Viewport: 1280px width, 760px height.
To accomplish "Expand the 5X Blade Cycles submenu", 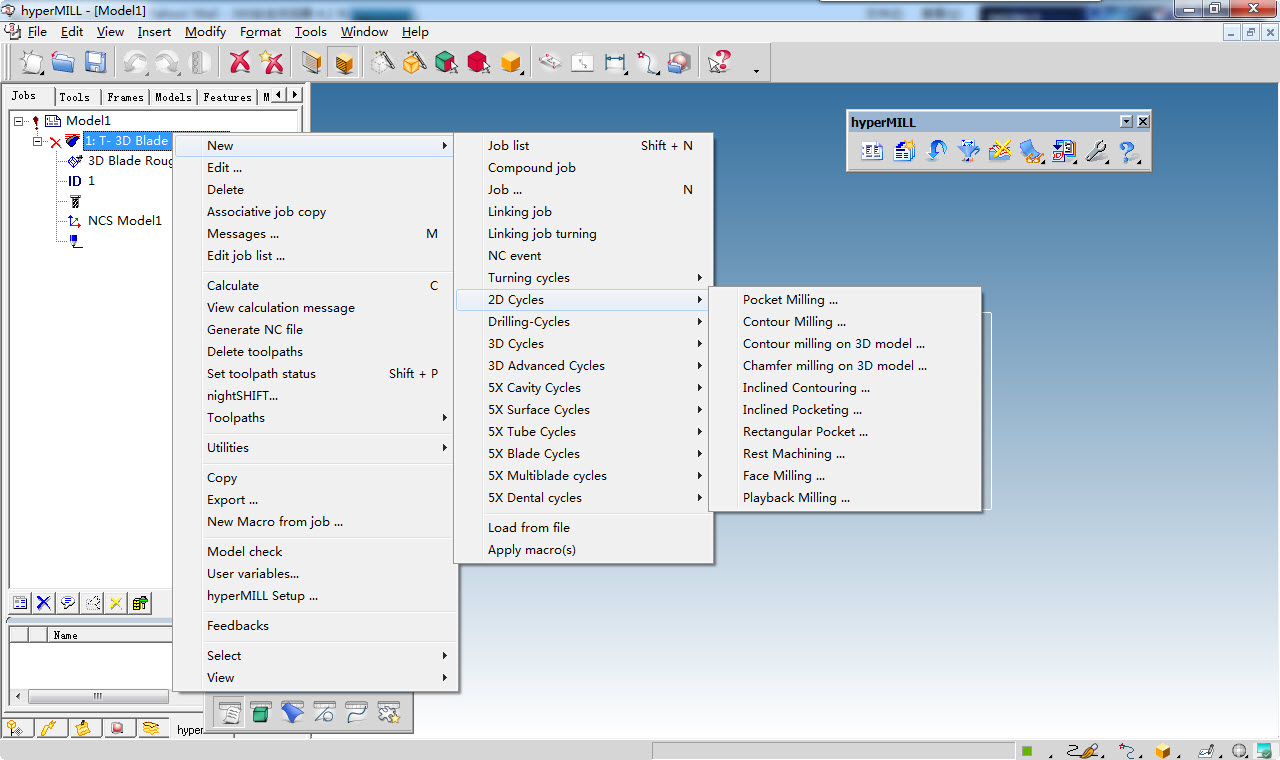I will pos(584,454).
